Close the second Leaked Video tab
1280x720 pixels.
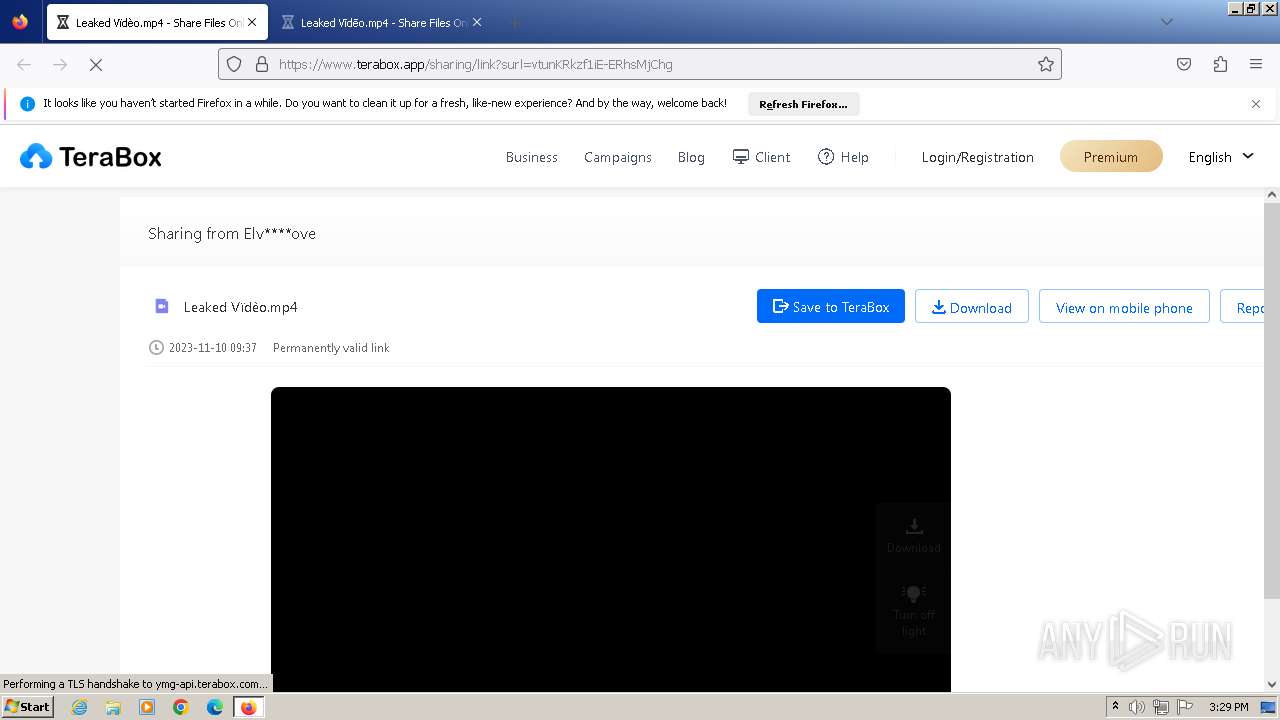click(x=477, y=22)
